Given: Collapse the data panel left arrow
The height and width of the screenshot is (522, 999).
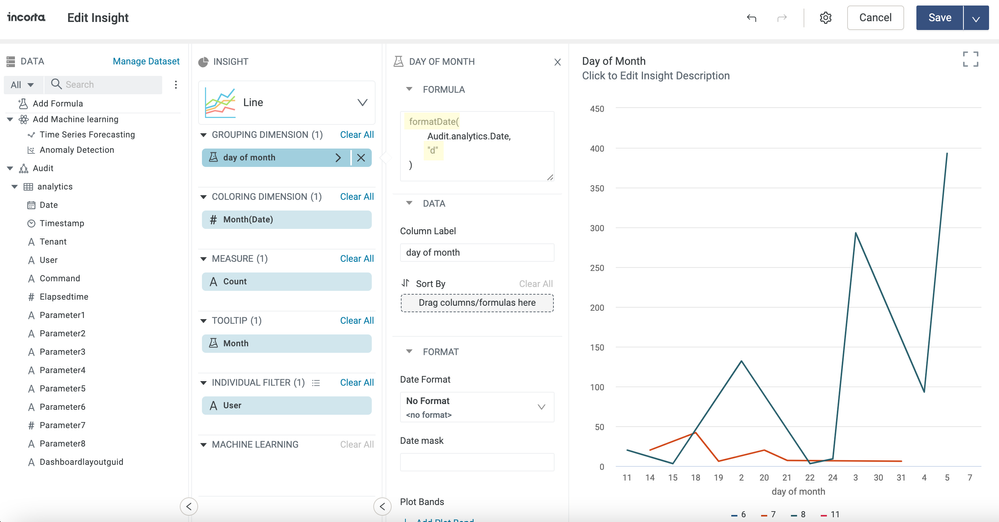Looking at the screenshot, I should pyautogui.click(x=189, y=506).
